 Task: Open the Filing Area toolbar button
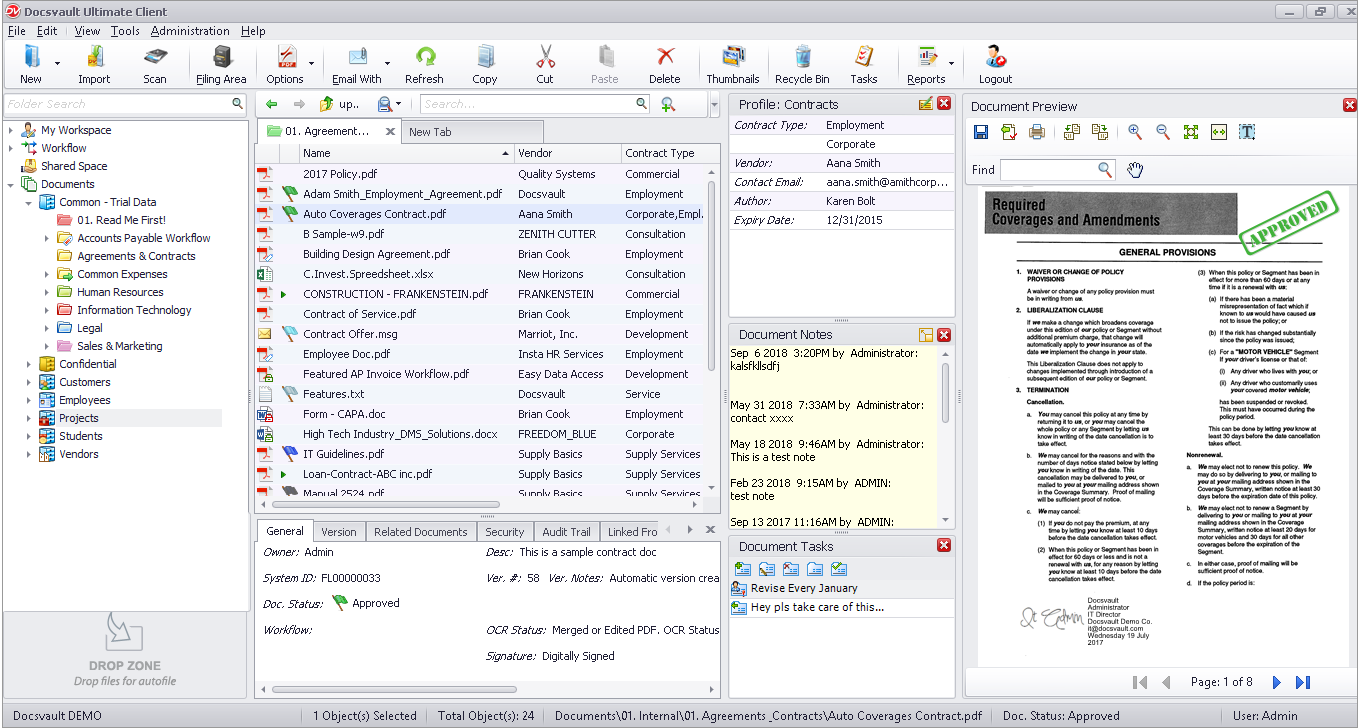pos(221,65)
